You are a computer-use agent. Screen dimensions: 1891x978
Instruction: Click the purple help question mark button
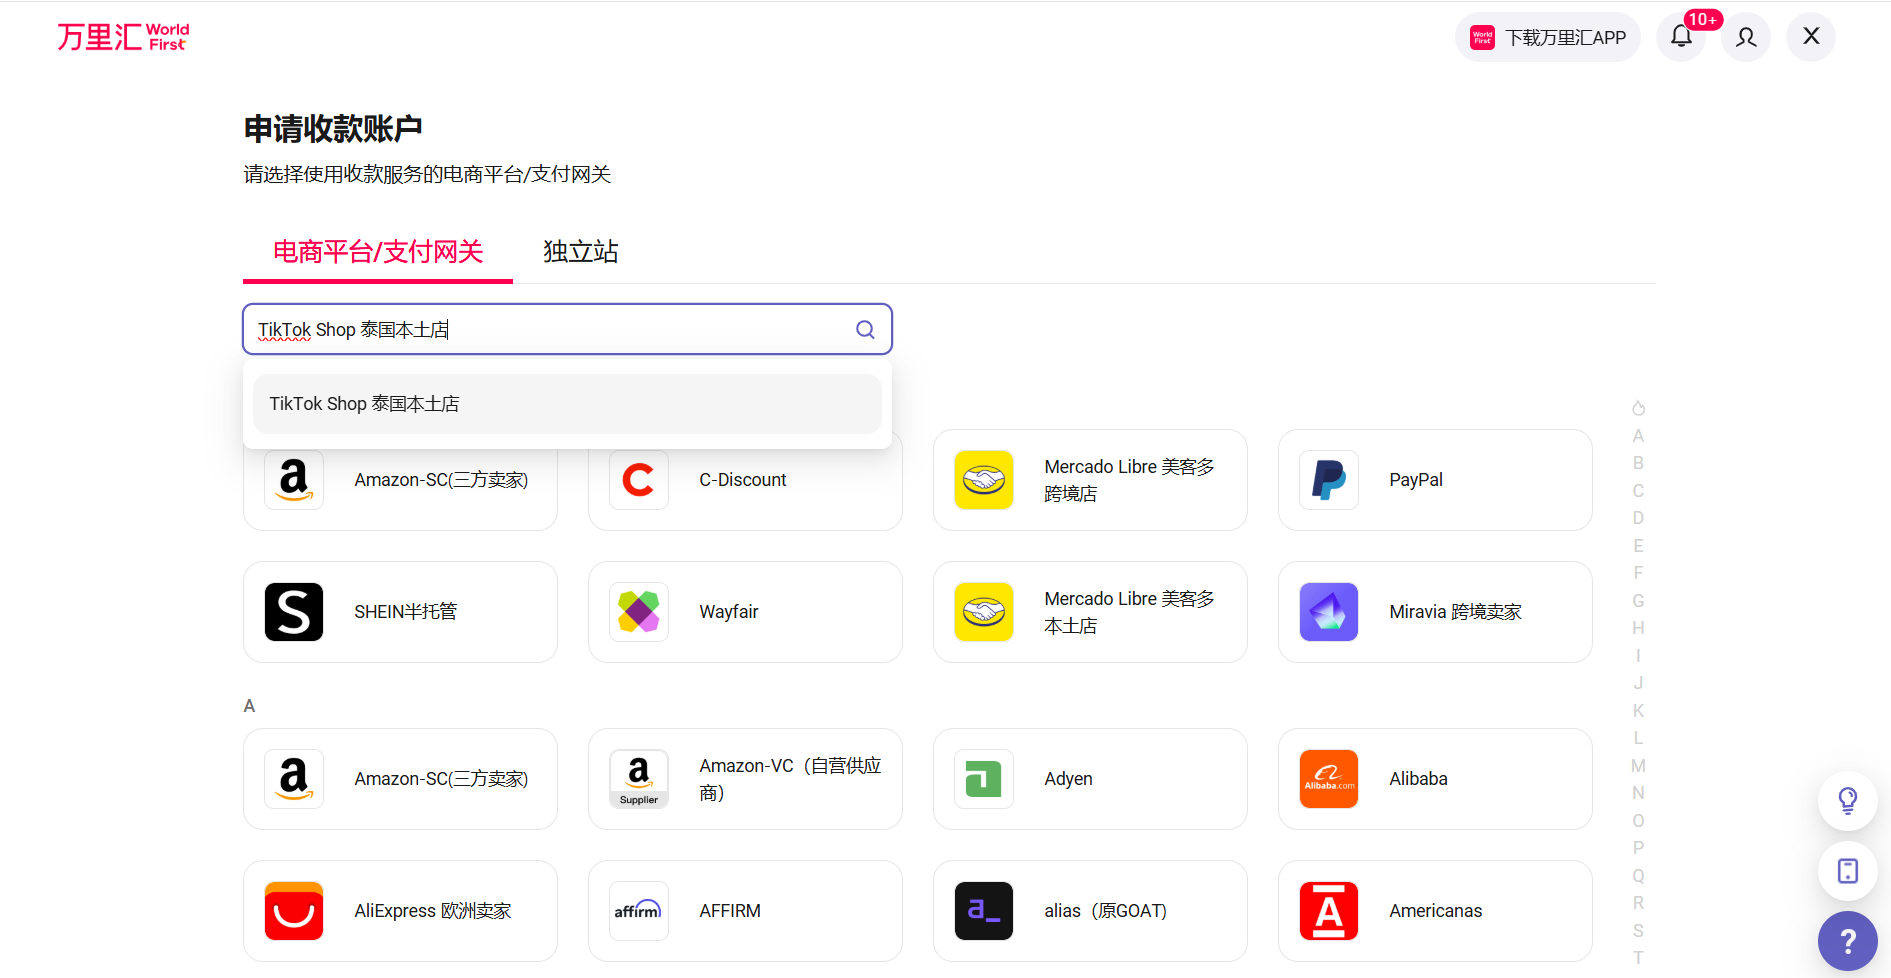[x=1847, y=940]
